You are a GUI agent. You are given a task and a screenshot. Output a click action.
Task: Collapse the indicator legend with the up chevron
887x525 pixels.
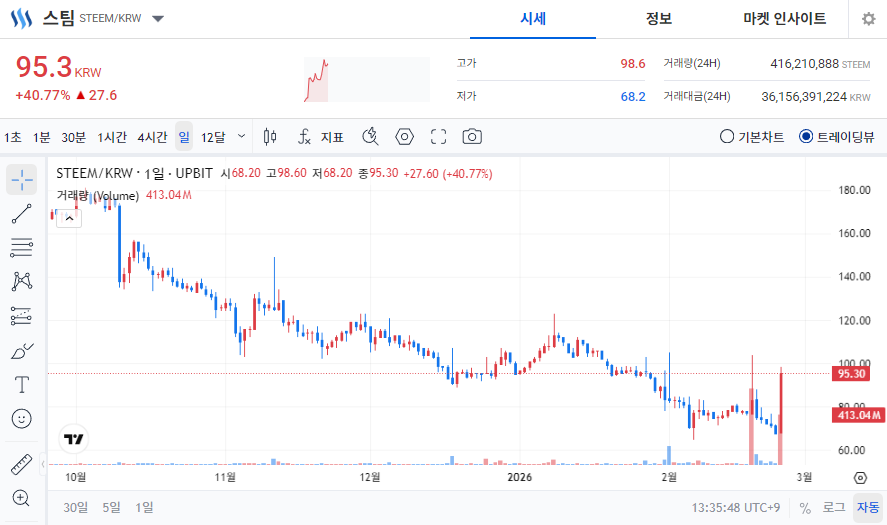click(70, 218)
